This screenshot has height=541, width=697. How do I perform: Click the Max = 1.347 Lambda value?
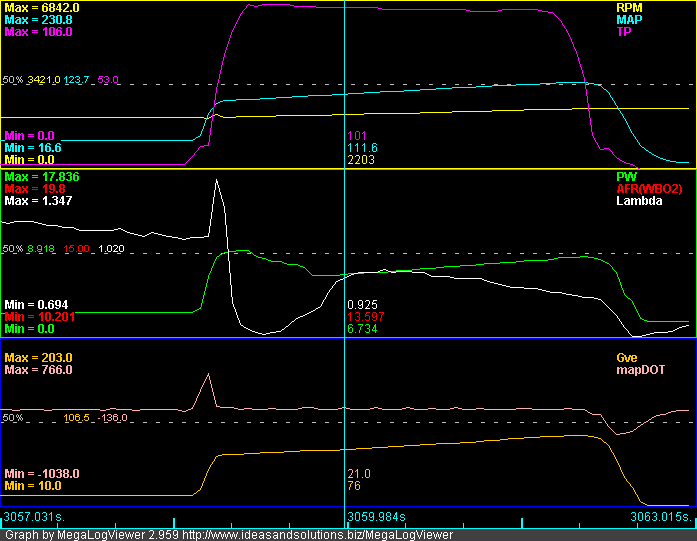click(38, 200)
